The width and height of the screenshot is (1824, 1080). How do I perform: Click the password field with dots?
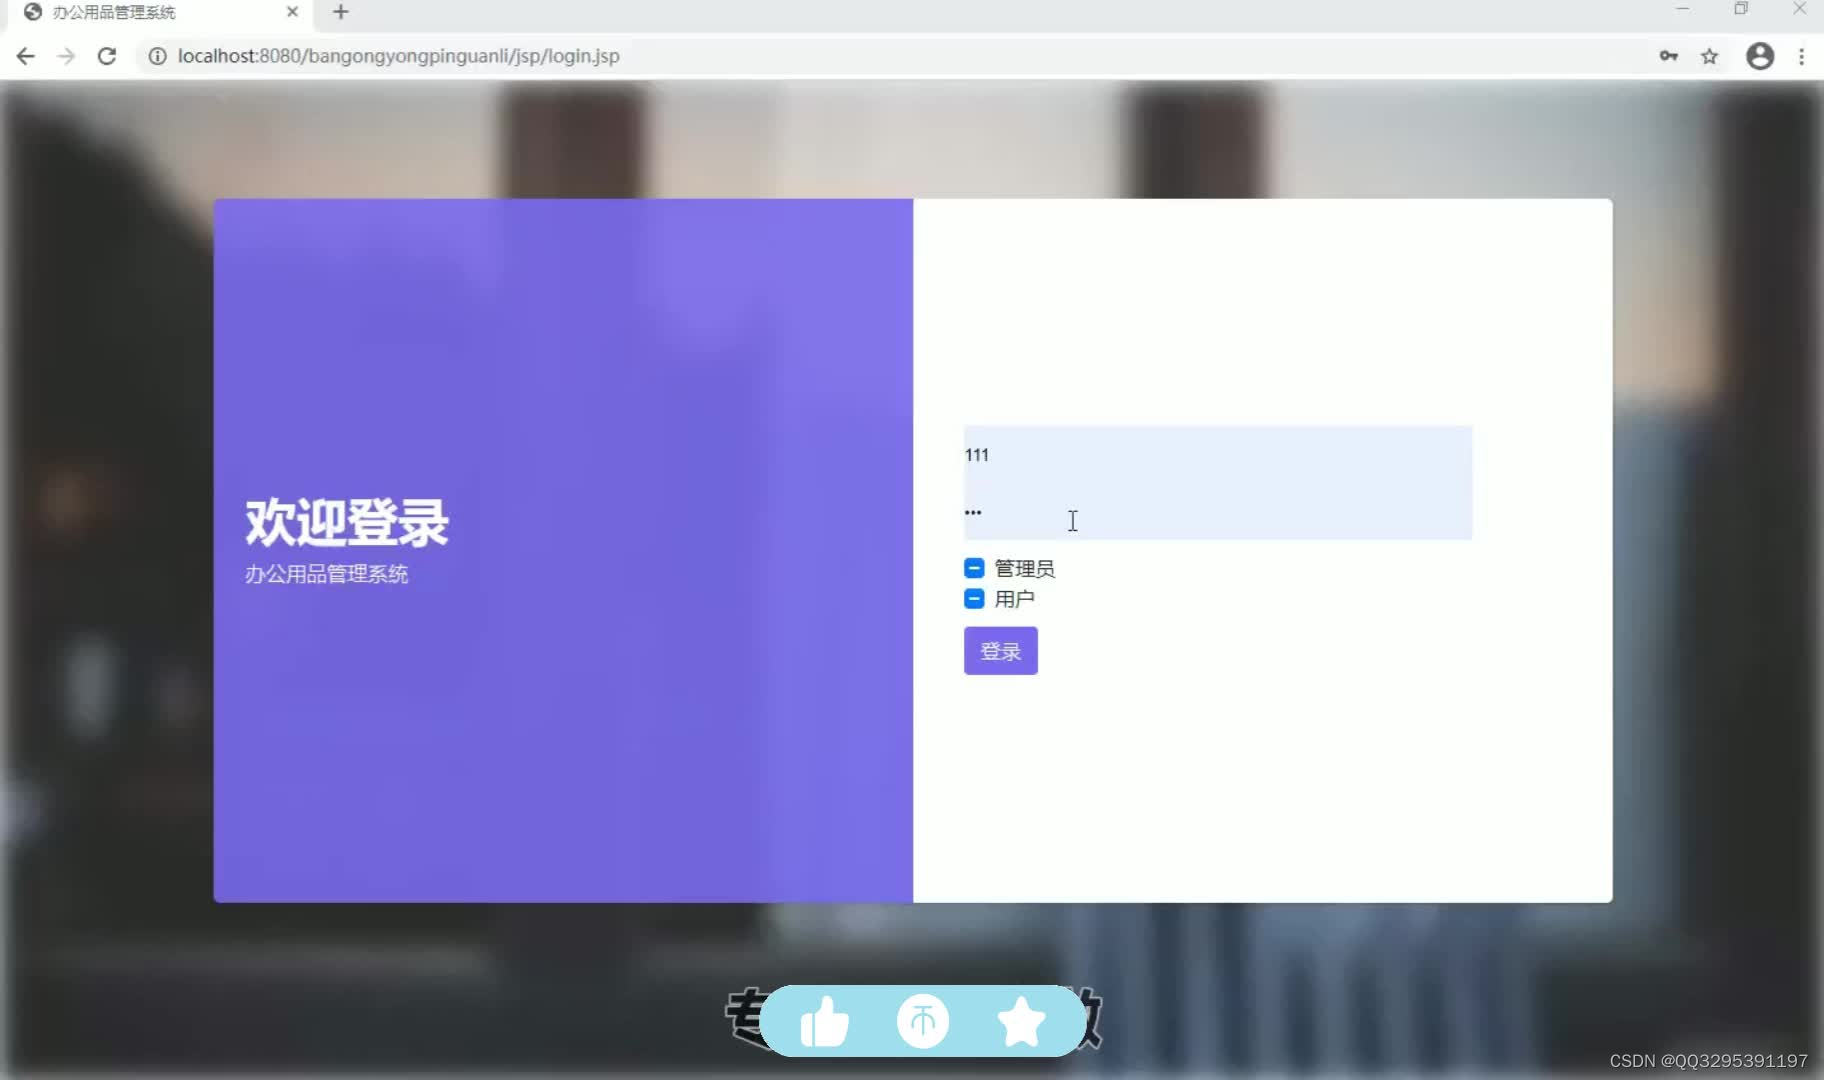pos(1217,512)
